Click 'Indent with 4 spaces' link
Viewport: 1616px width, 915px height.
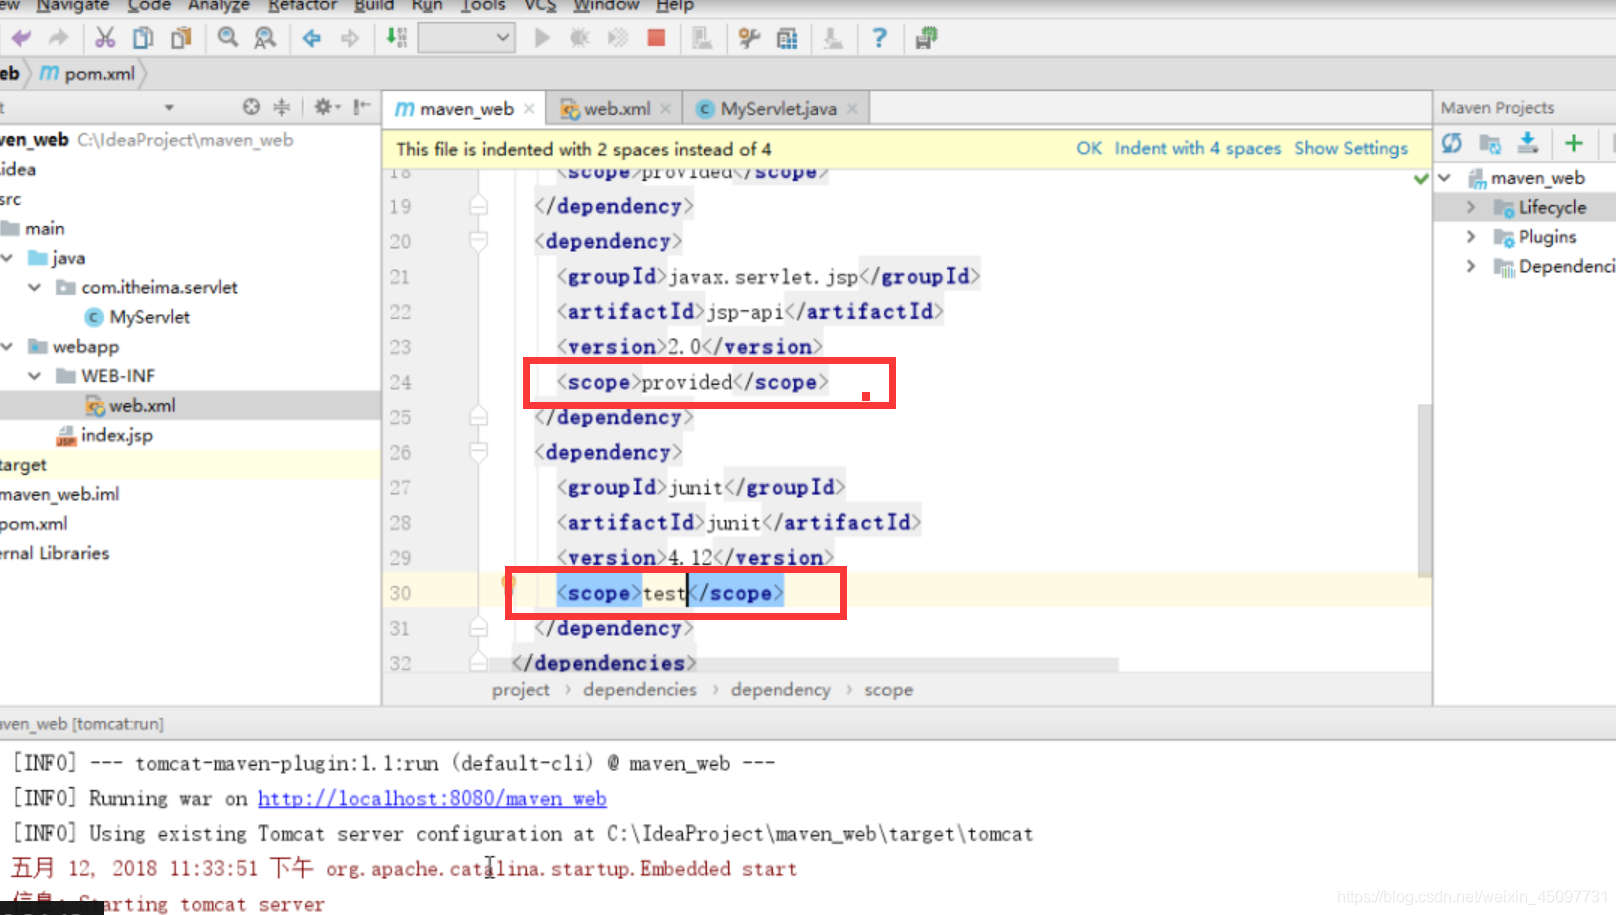(x=1198, y=148)
